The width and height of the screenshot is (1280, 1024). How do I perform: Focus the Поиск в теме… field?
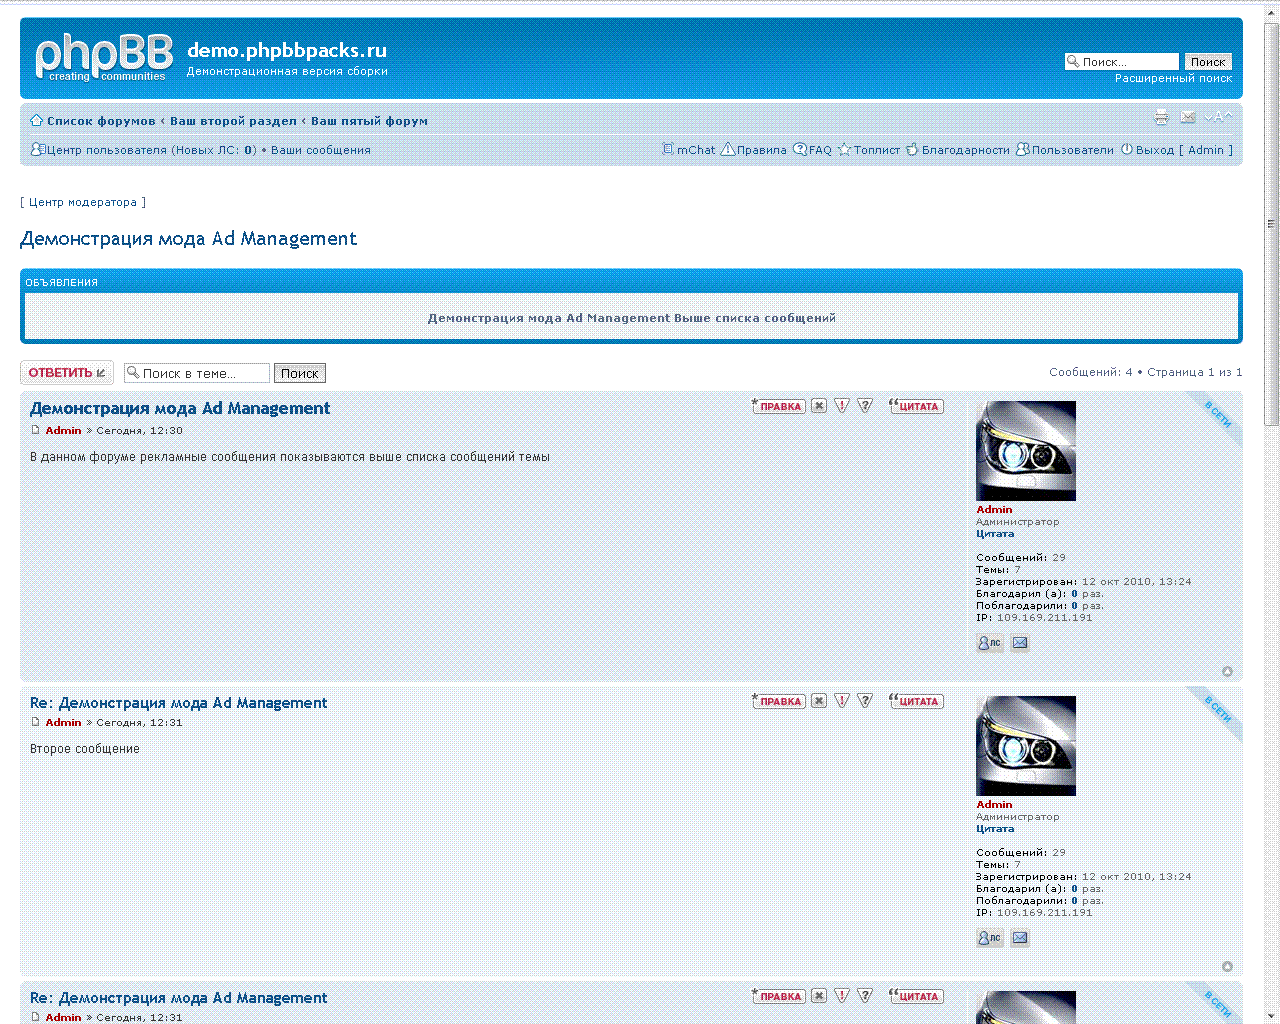(197, 373)
